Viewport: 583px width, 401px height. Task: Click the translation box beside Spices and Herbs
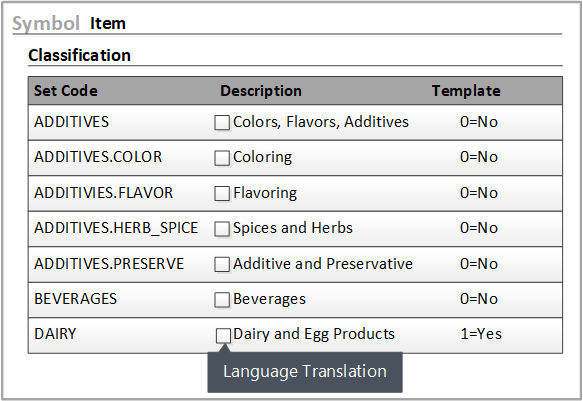click(x=222, y=229)
